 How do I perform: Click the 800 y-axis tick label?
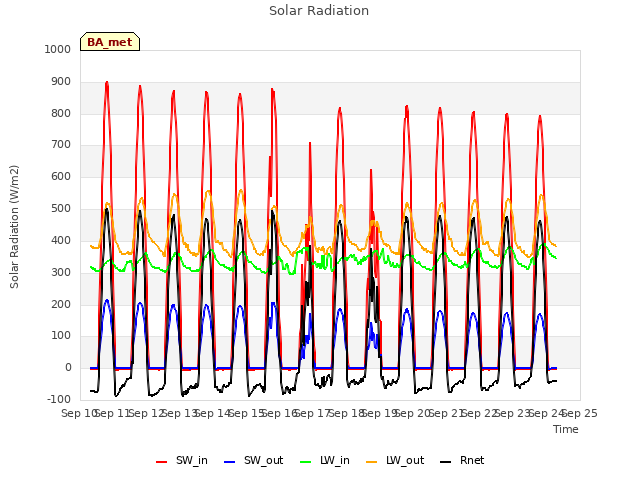[61, 113]
